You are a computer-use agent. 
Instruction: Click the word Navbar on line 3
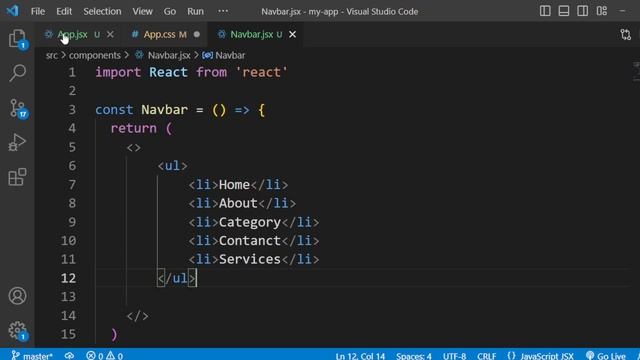pyautogui.click(x=164, y=110)
